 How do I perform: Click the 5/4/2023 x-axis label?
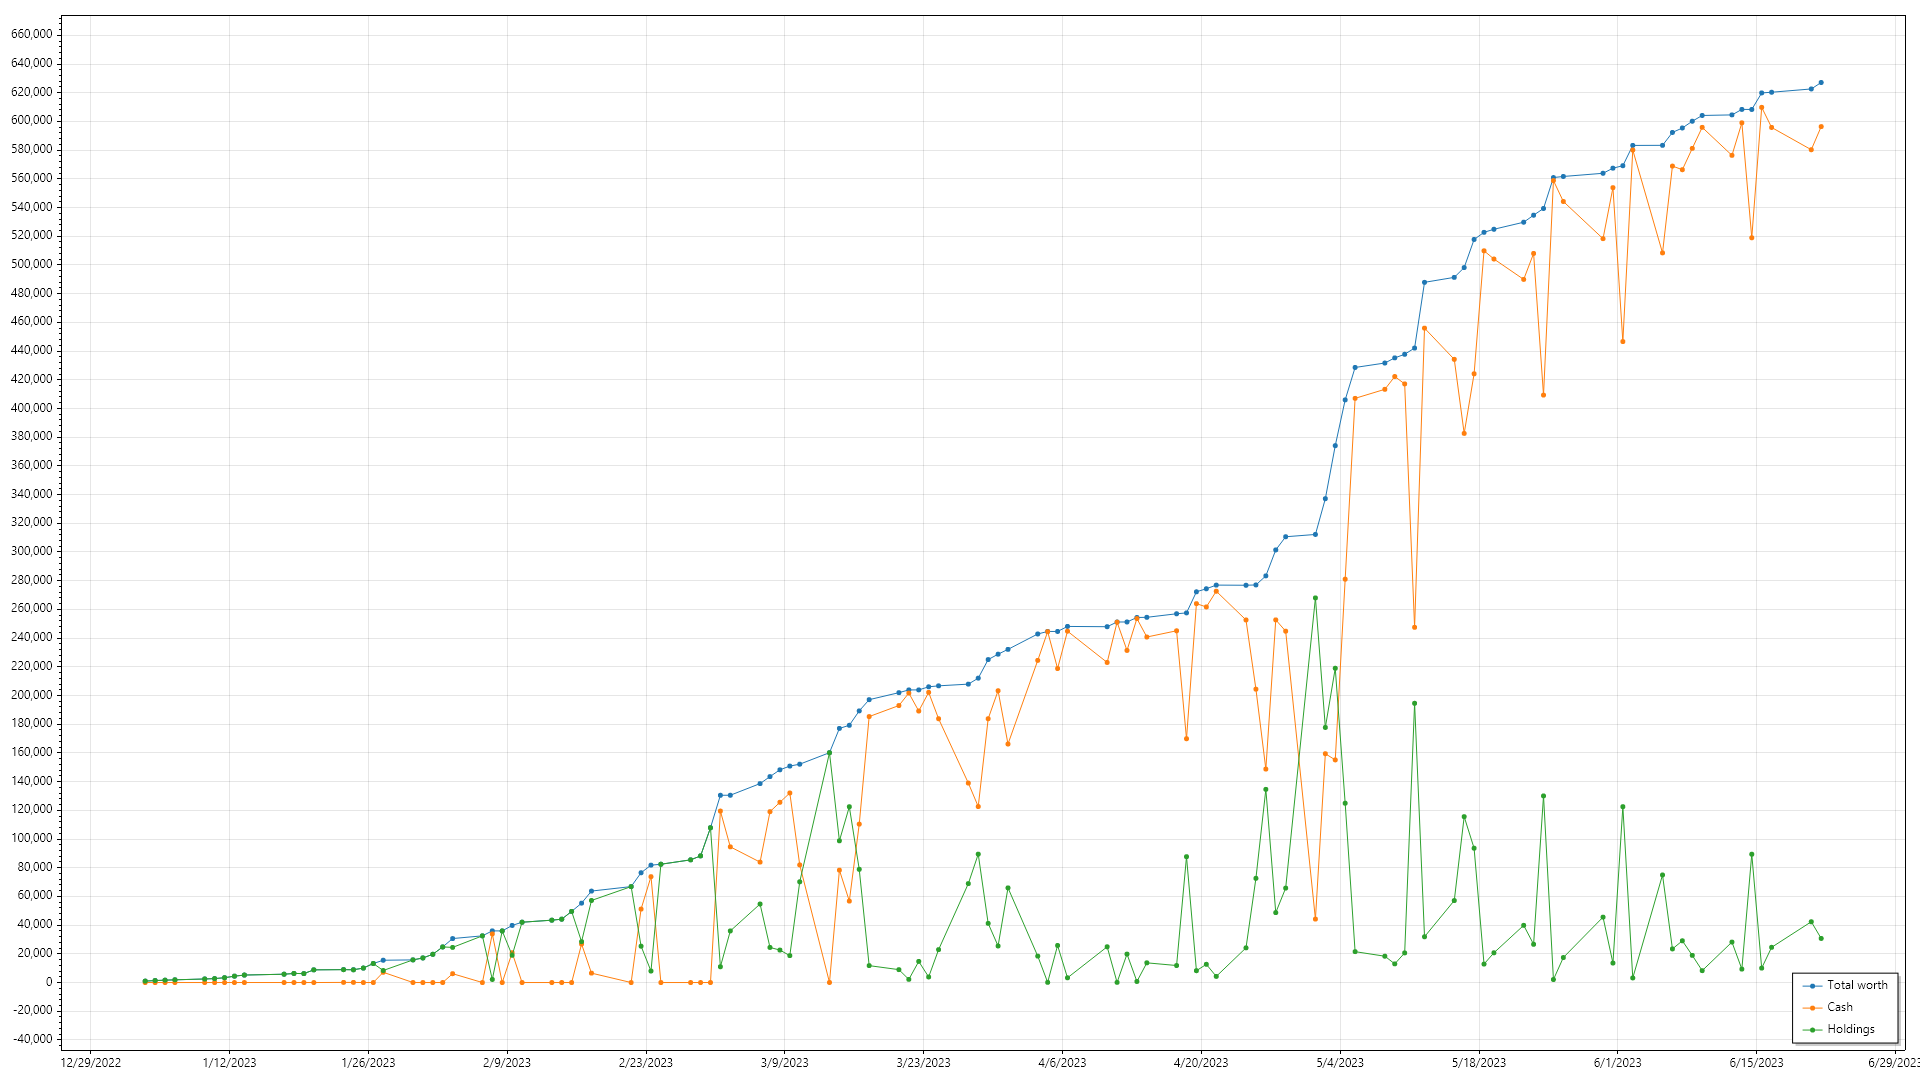click(1339, 1063)
